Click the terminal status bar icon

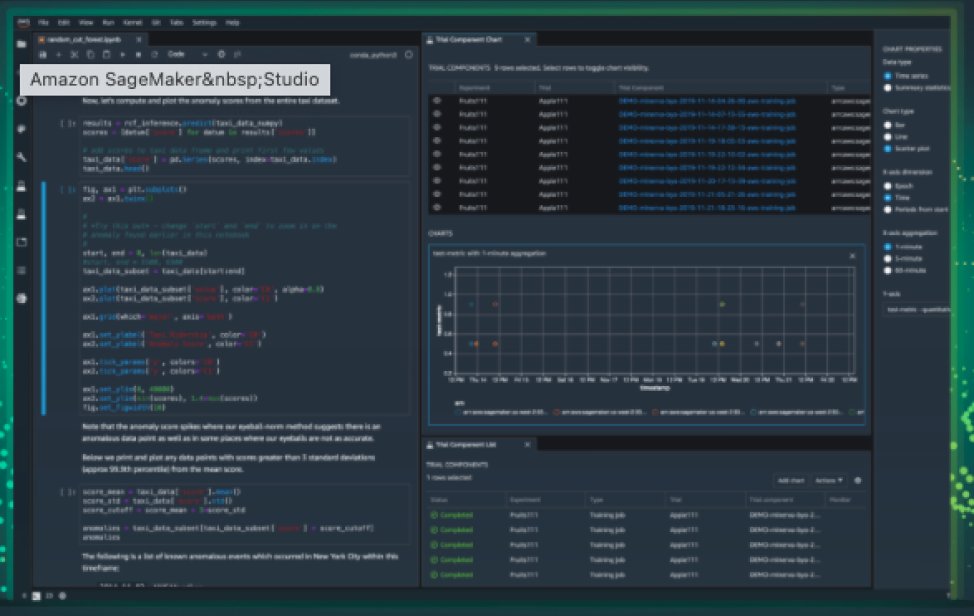pos(37,596)
